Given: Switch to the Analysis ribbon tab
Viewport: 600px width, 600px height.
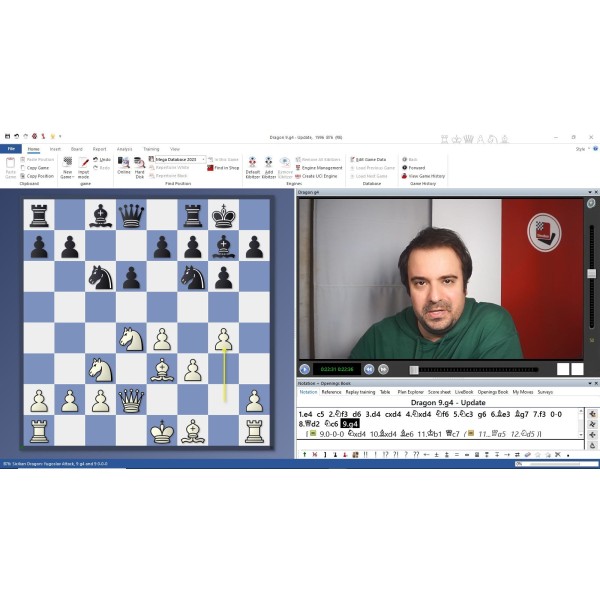Looking at the screenshot, I should click(x=124, y=149).
